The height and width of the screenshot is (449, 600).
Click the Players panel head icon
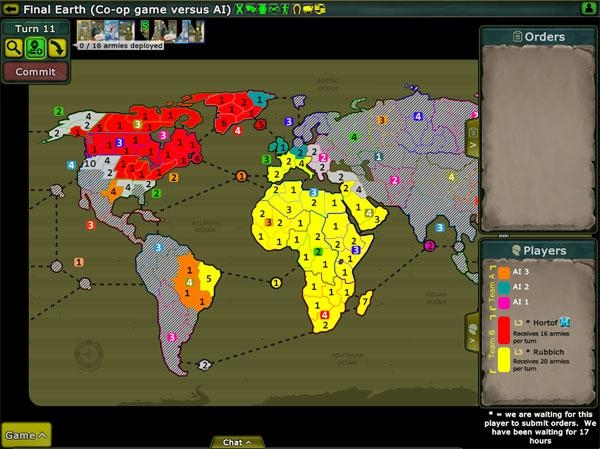[516, 250]
